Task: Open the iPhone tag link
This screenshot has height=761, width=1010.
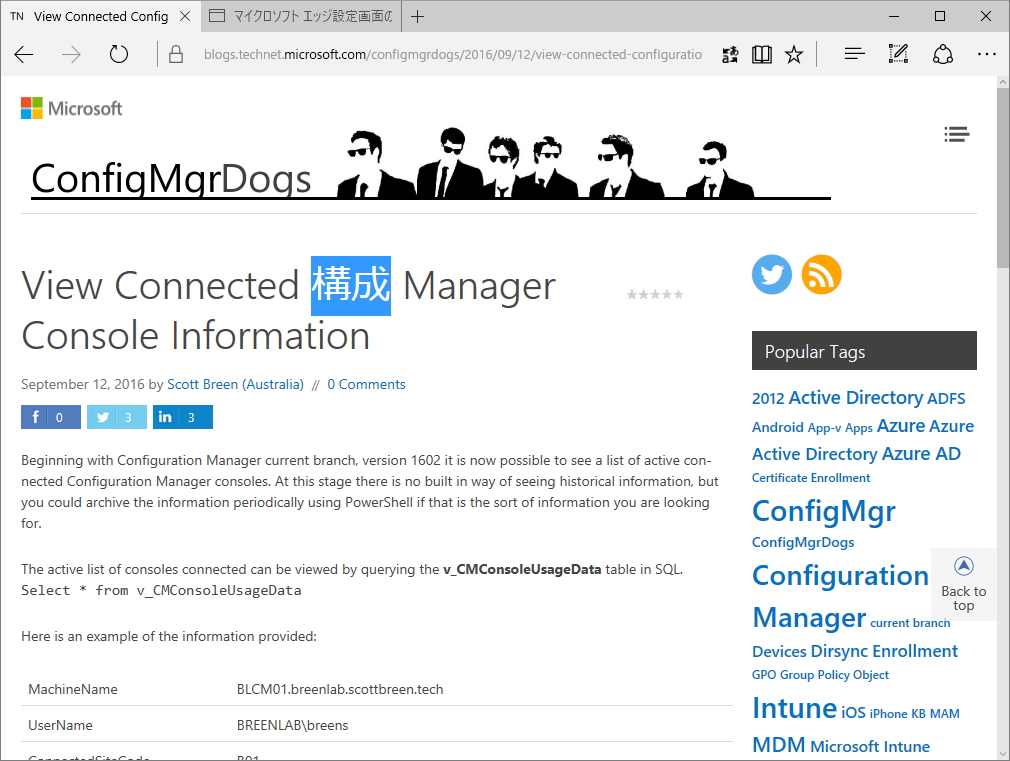Action: (888, 713)
